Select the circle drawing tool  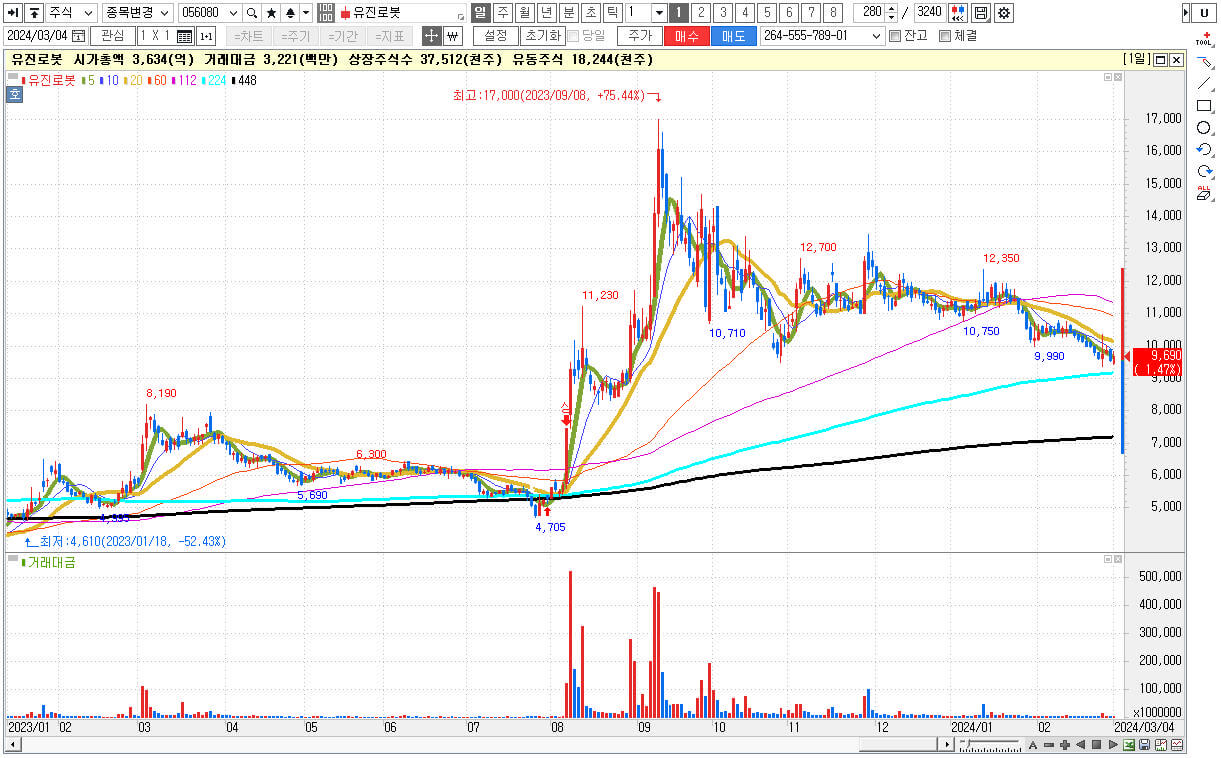point(1205,128)
